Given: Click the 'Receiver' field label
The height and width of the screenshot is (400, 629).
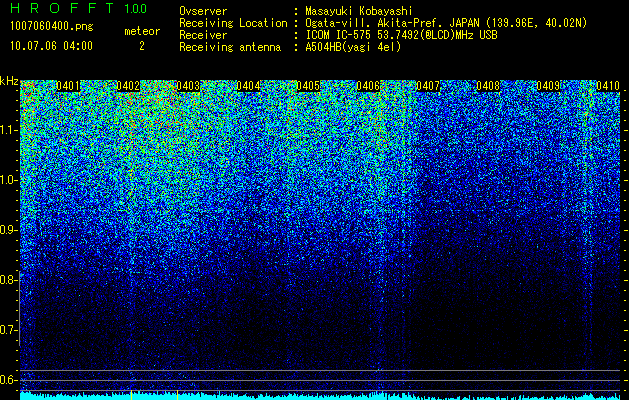Looking at the screenshot, I should click(x=203, y=35).
